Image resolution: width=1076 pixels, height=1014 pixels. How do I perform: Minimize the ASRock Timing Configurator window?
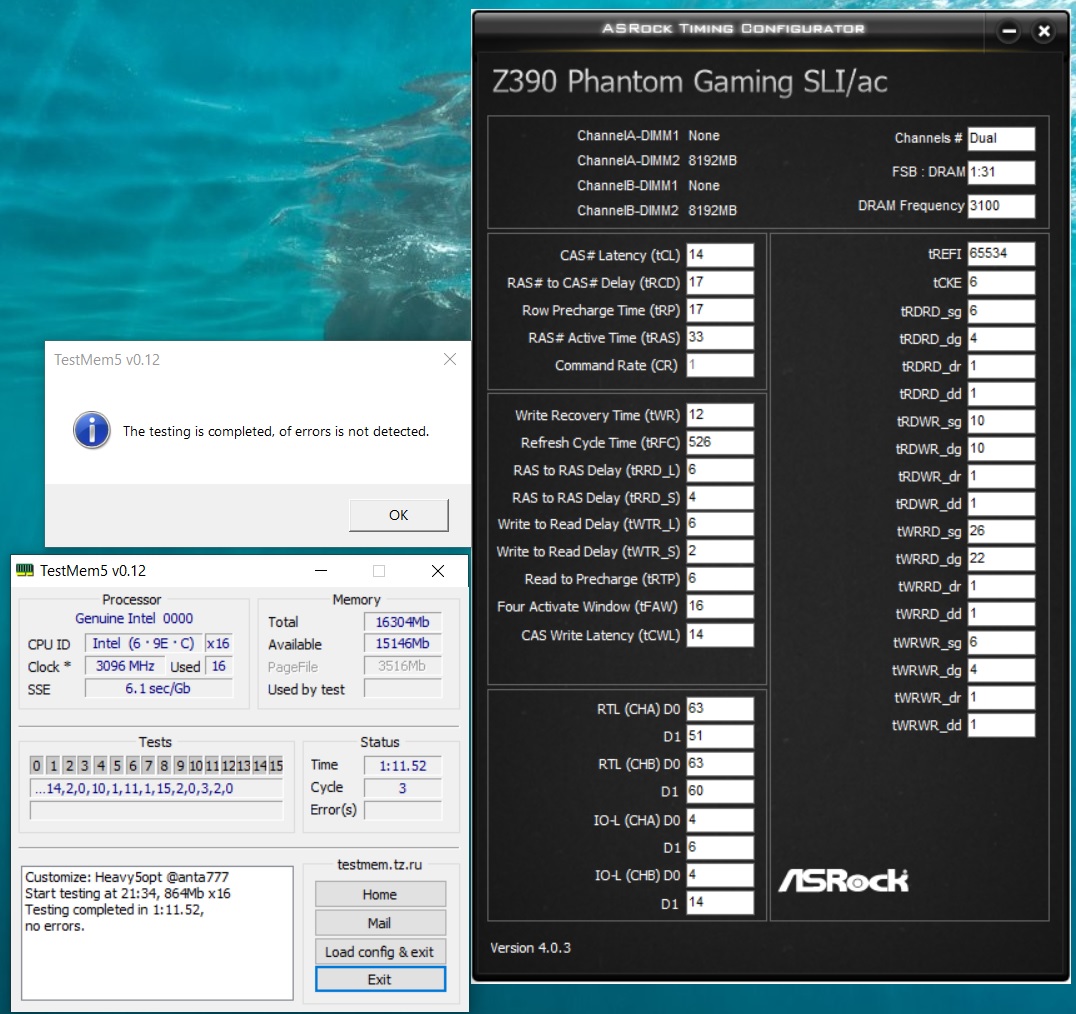pyautogui.click(x=1008, y=31)
